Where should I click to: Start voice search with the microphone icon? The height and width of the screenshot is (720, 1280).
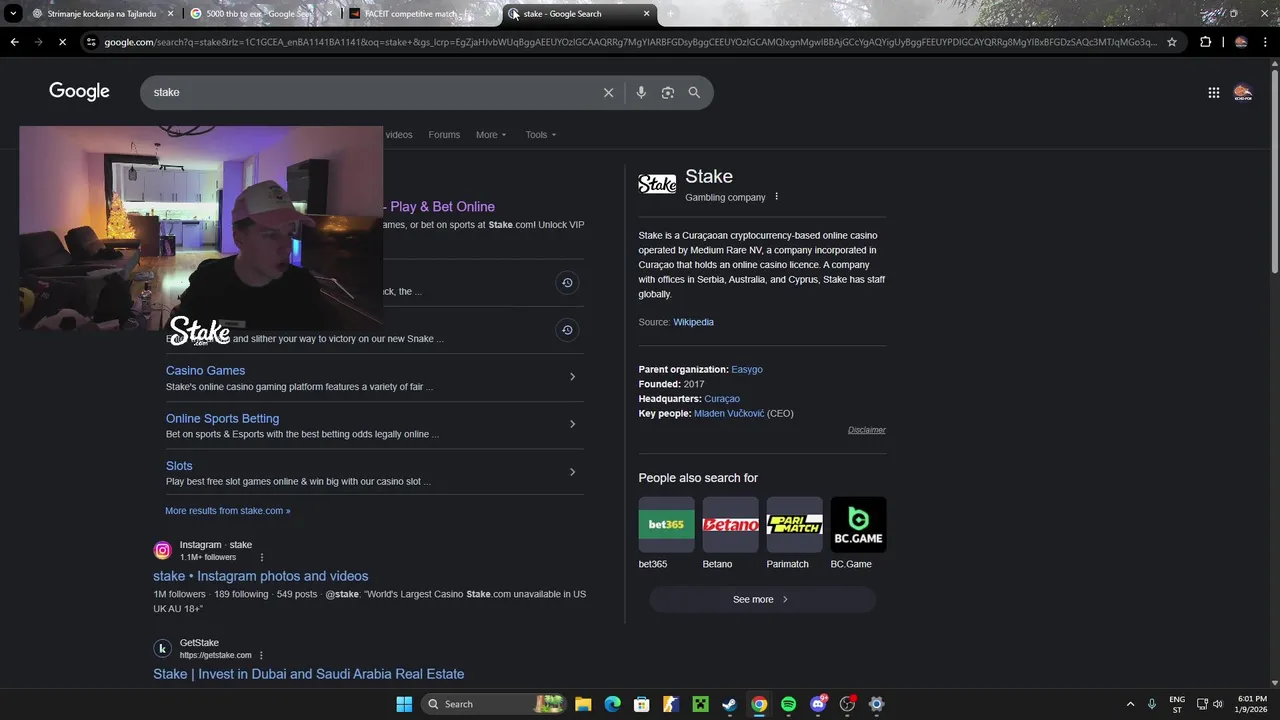tap(641, 92)
